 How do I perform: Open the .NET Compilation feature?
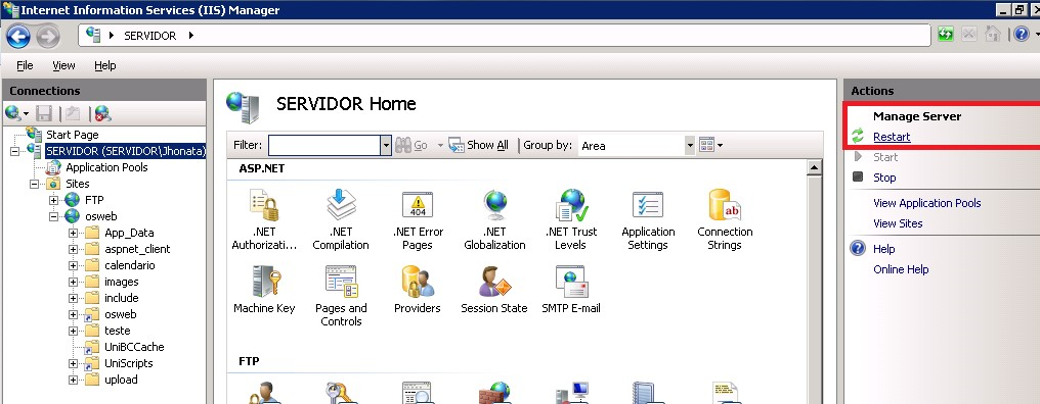(340, 206)
